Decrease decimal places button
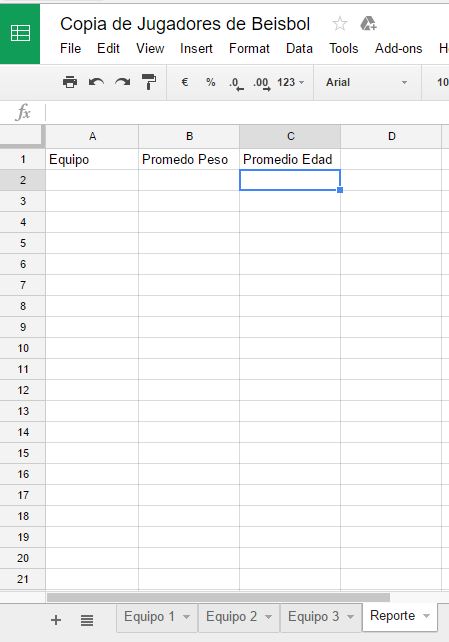 [236, 84]
